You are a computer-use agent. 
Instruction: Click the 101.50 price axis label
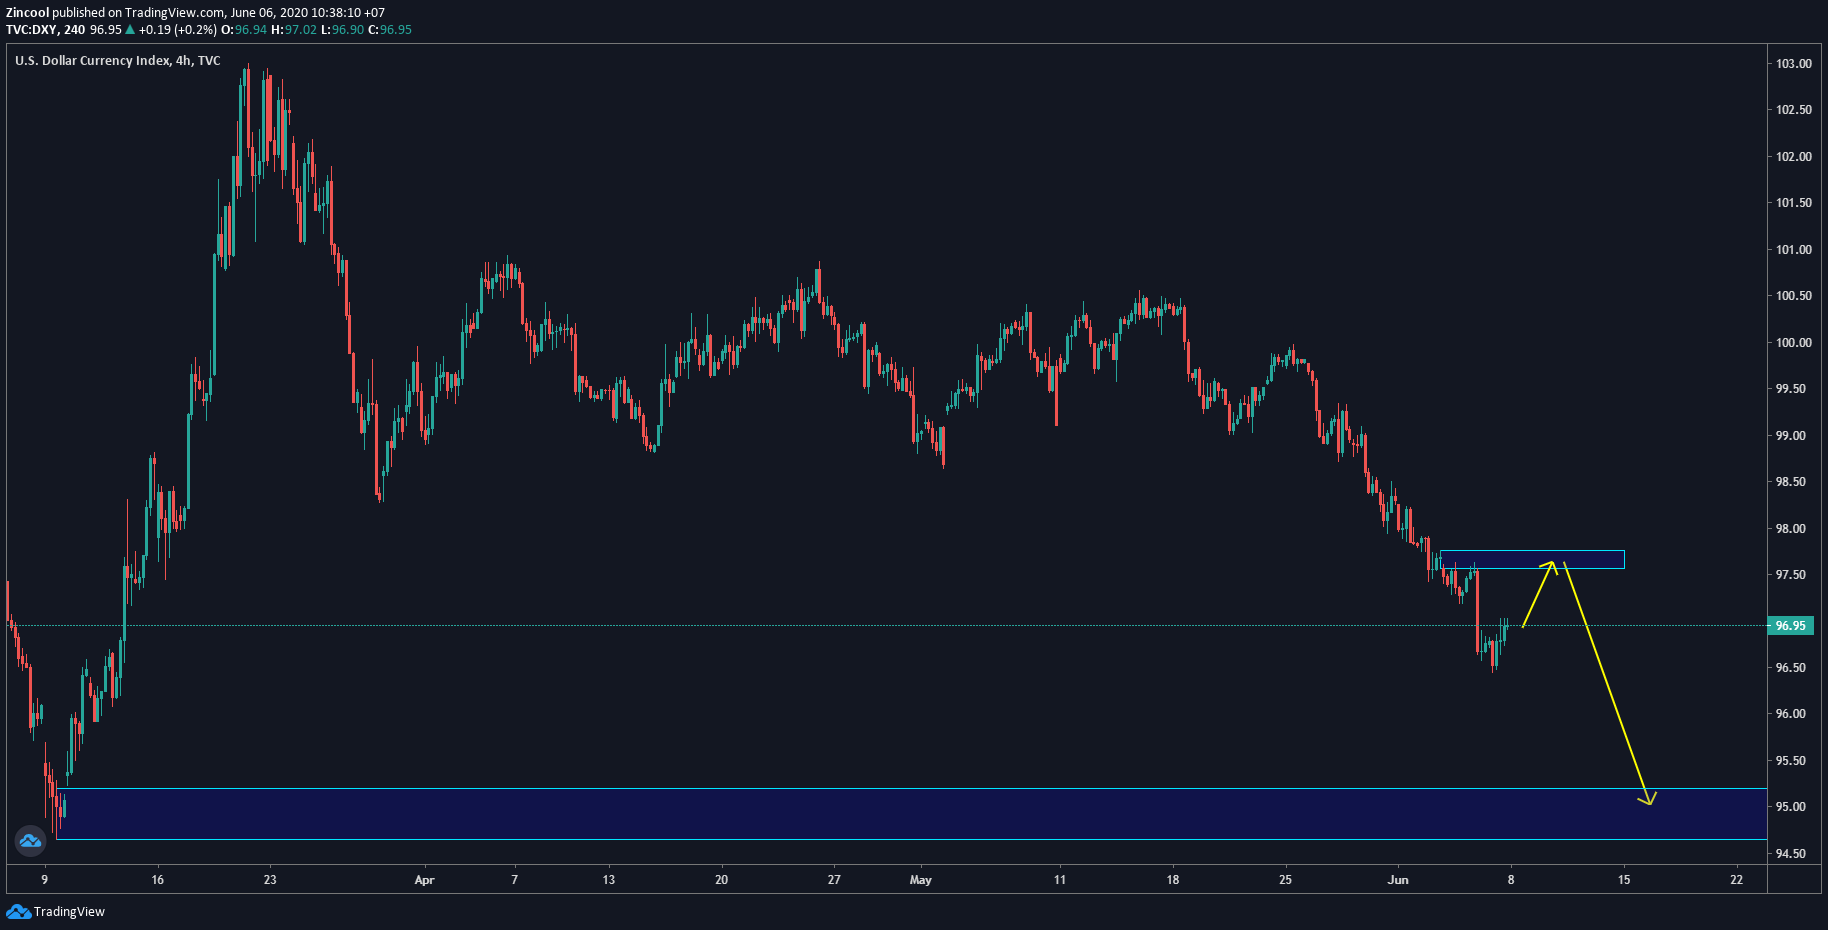click(x=1793, y=203)
